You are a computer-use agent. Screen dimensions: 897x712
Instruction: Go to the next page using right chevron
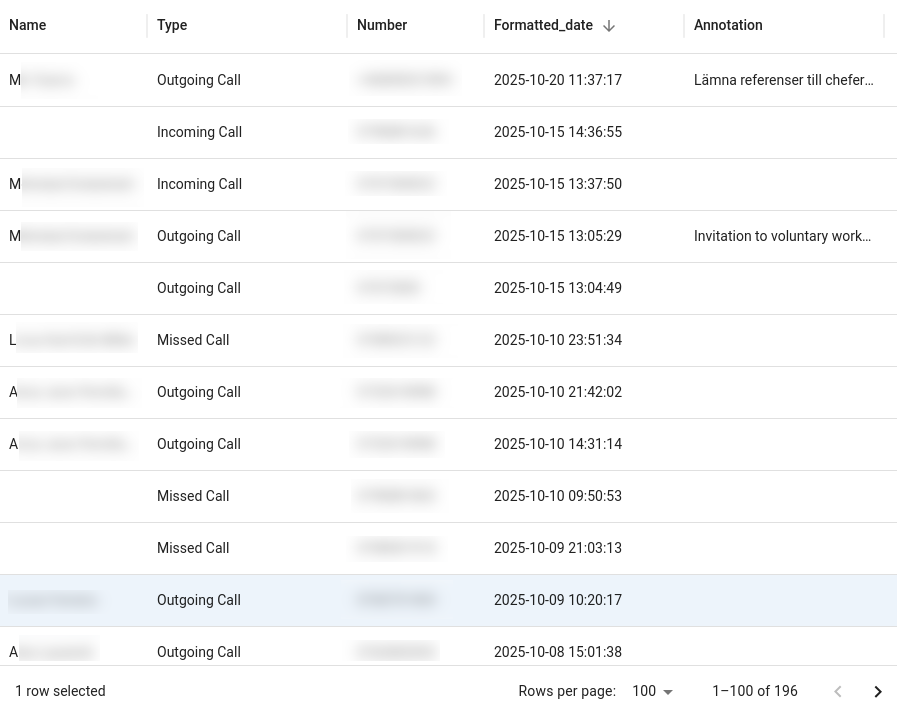point(878,691)
